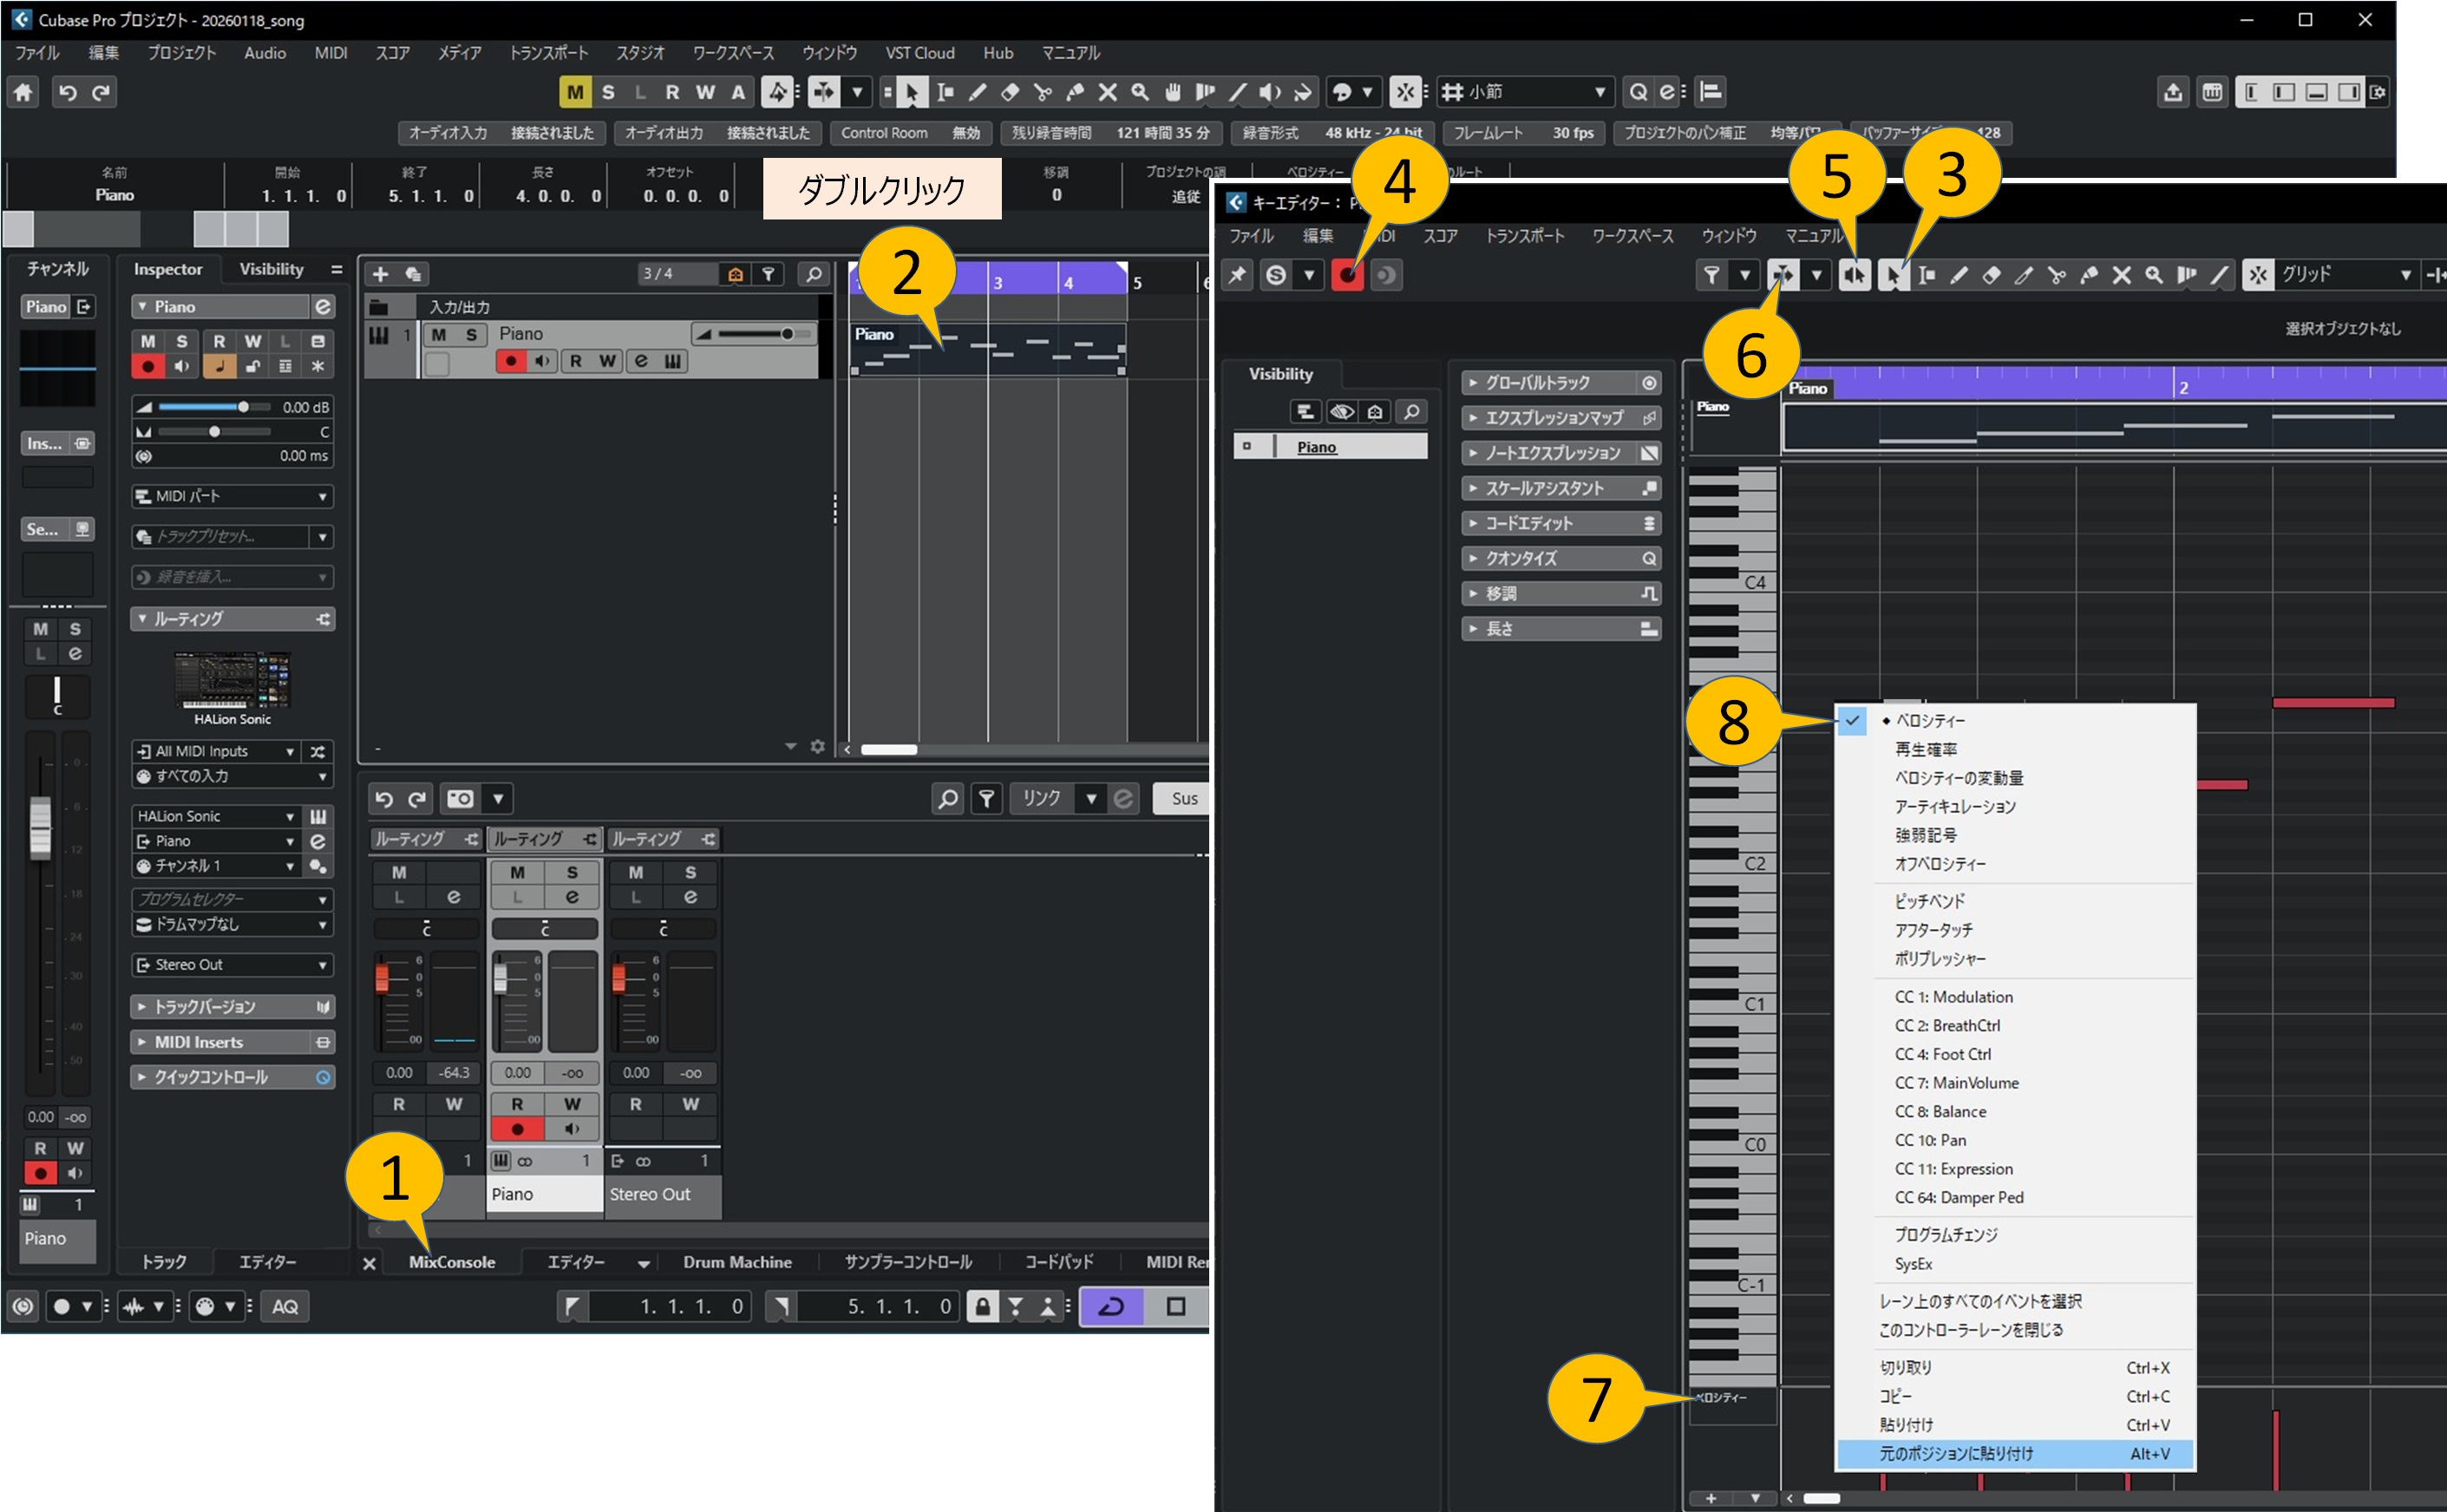
Task: Select the Mute tool in main toolbar
Action: tap(1107, 93)
